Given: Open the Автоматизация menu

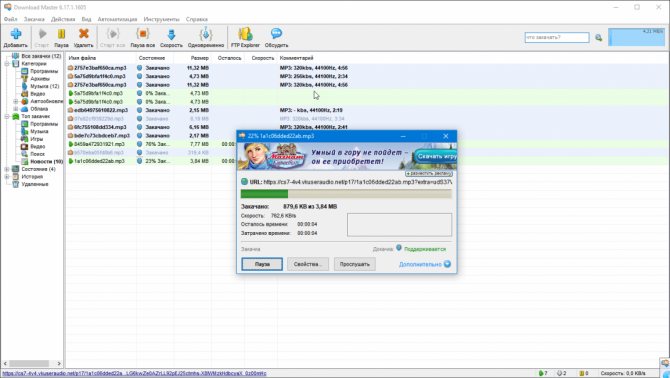Looking at the screenshot, I should [117, 19].
